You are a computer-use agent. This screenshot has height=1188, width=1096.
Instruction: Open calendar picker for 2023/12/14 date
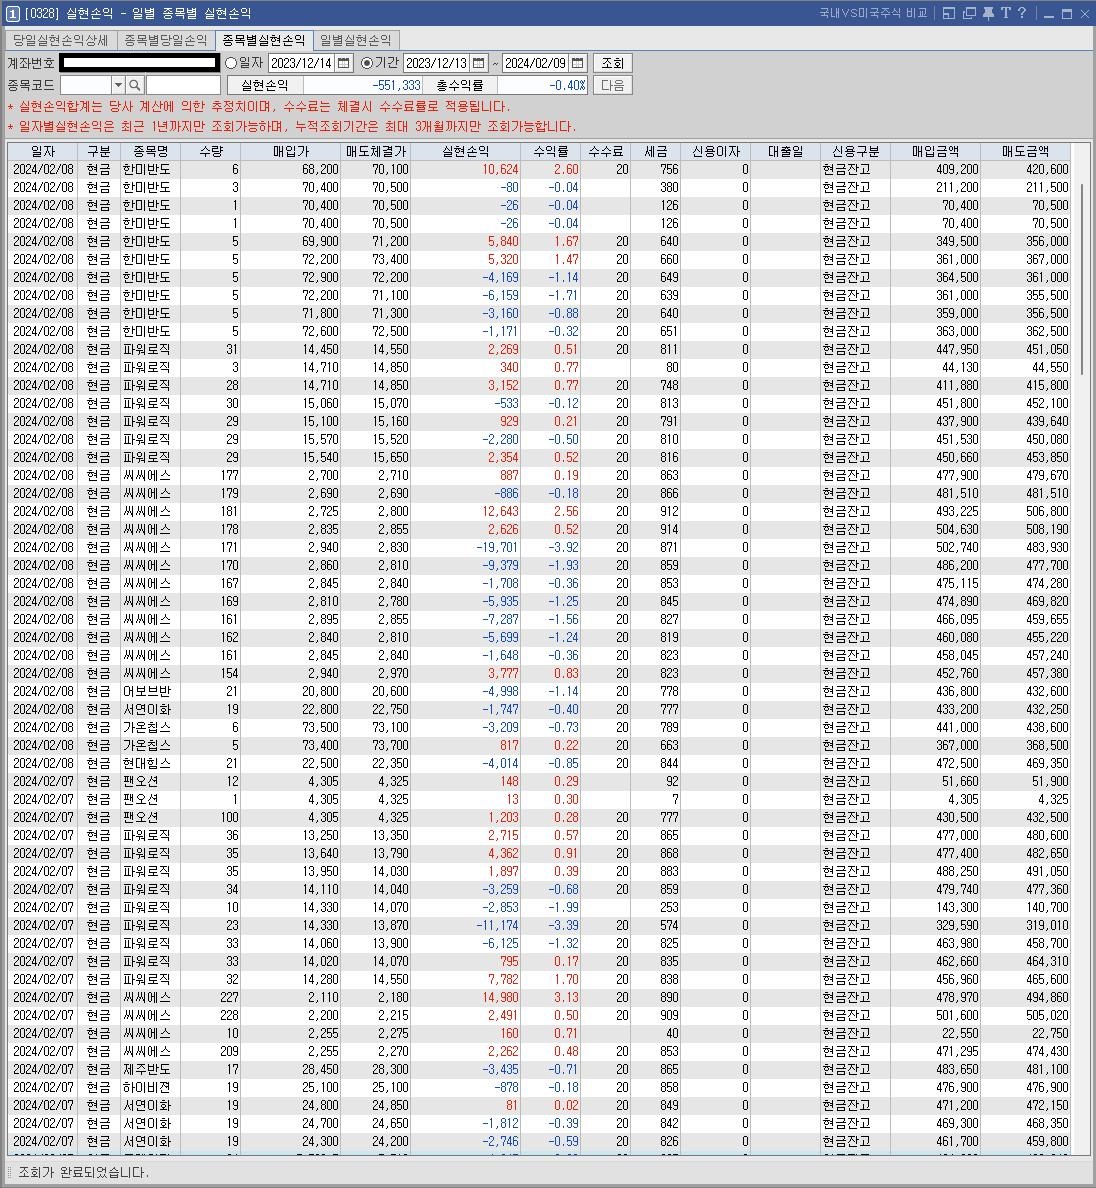[x=344, y=63]
